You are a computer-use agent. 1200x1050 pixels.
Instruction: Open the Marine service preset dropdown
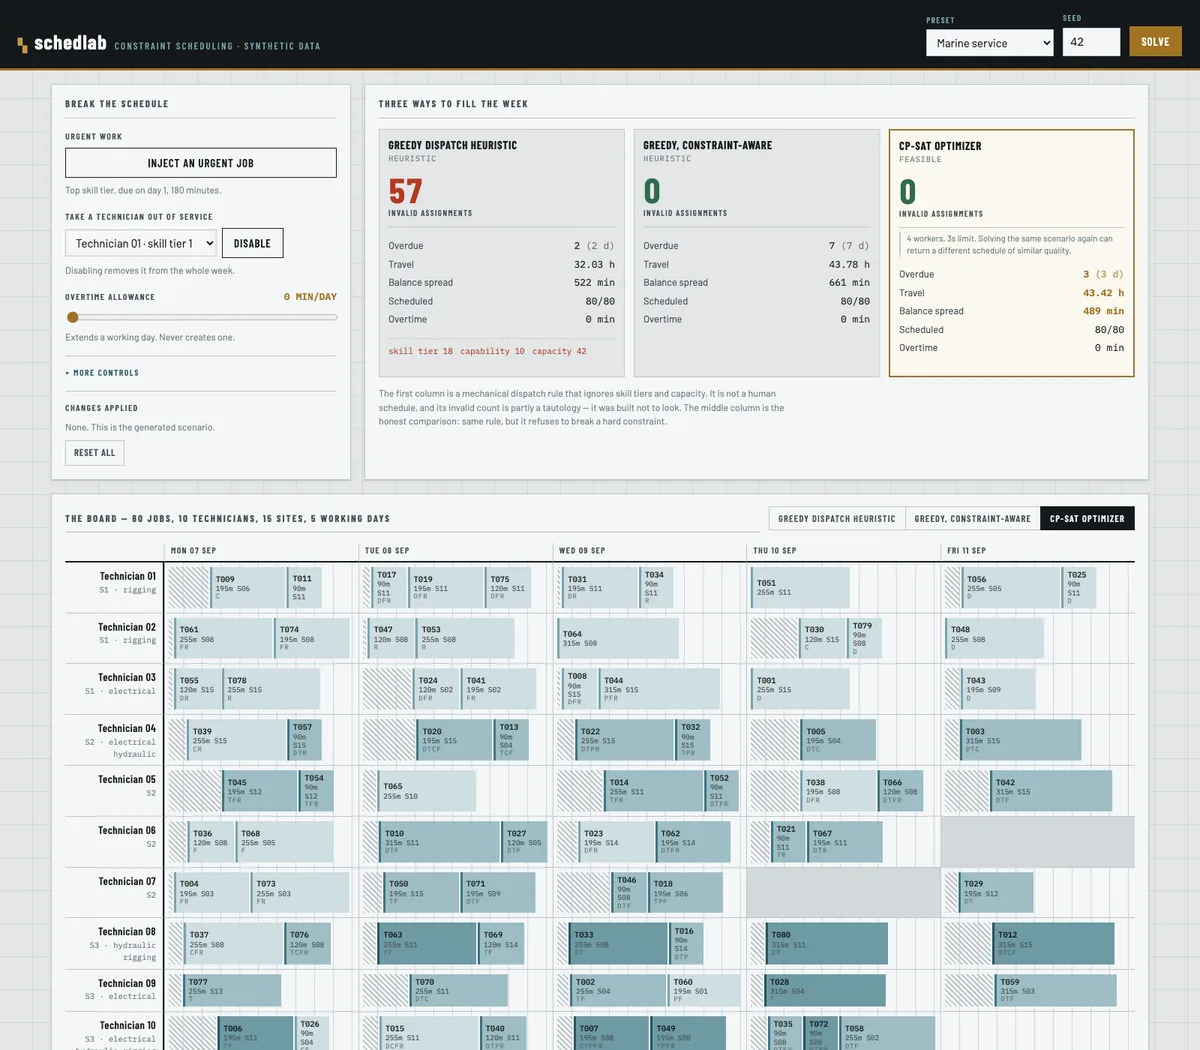click(x=989, y=43)
